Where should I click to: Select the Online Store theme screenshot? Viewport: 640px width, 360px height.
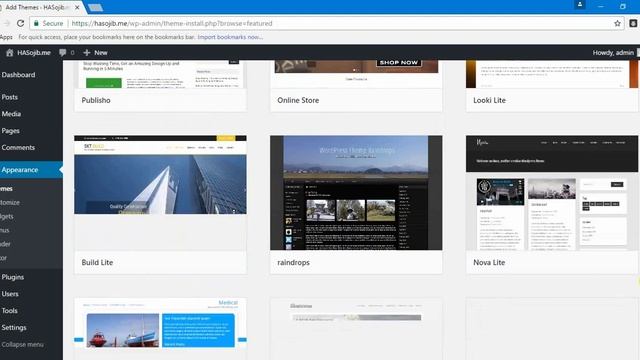tap(356, 74)
